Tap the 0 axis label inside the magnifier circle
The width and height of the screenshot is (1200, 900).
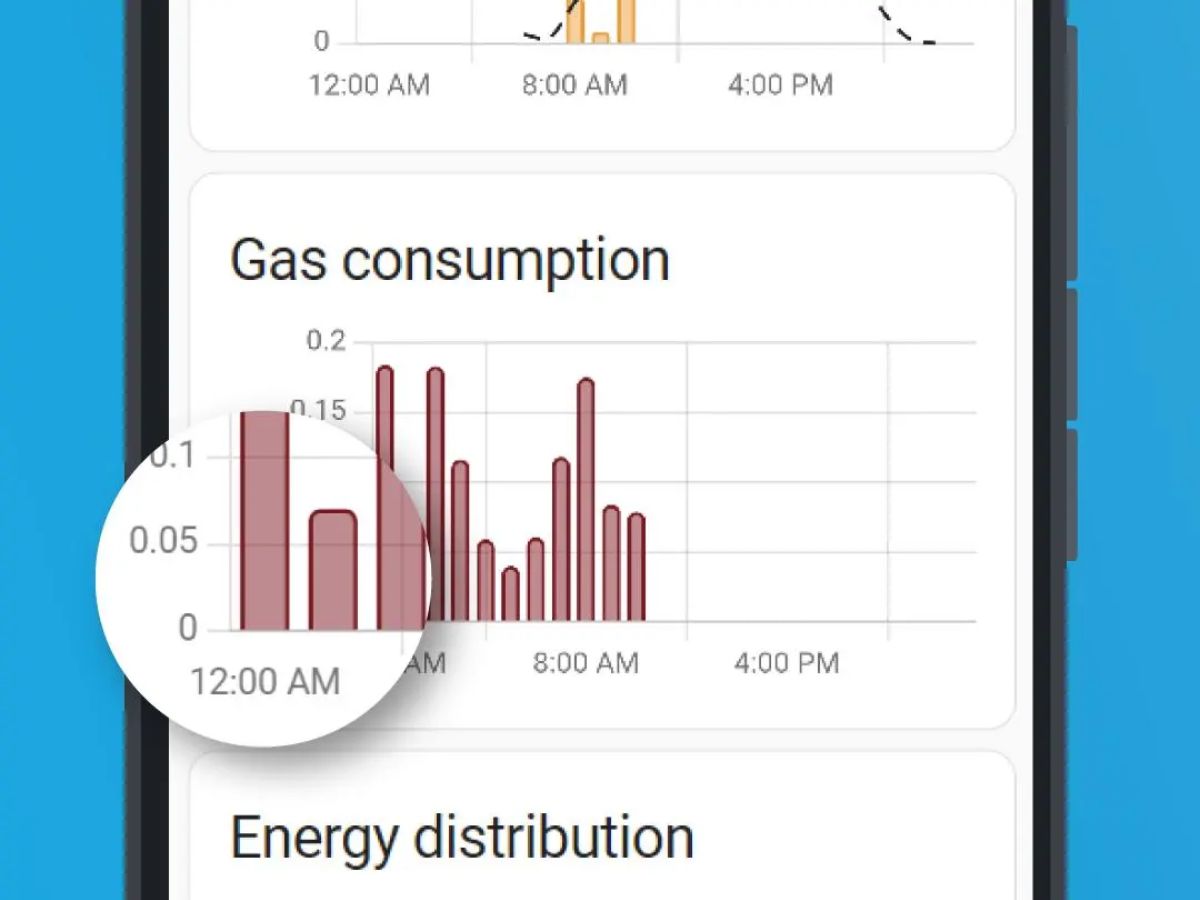[188, 628]
